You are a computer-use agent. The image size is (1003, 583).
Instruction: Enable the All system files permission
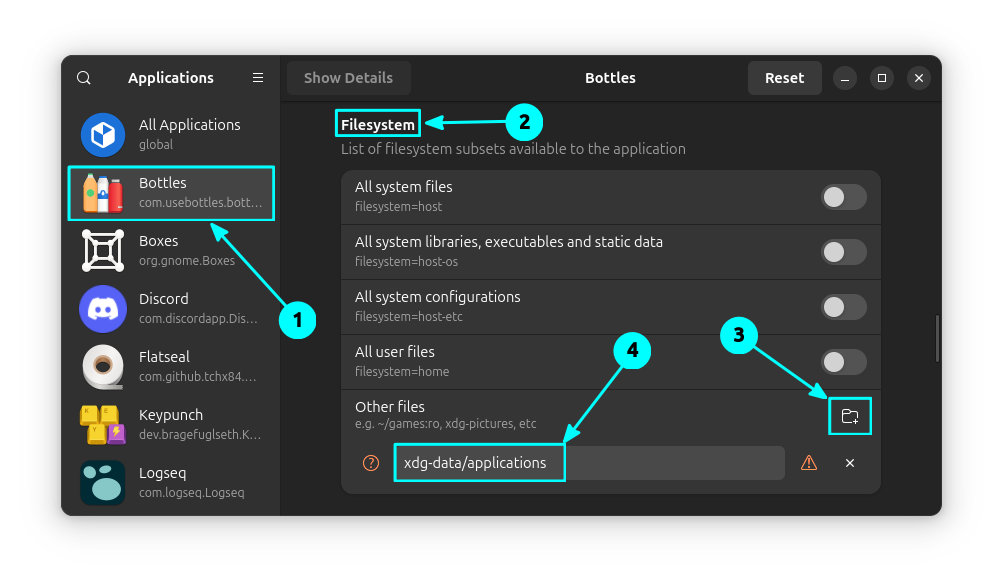[x=843, y=197]
